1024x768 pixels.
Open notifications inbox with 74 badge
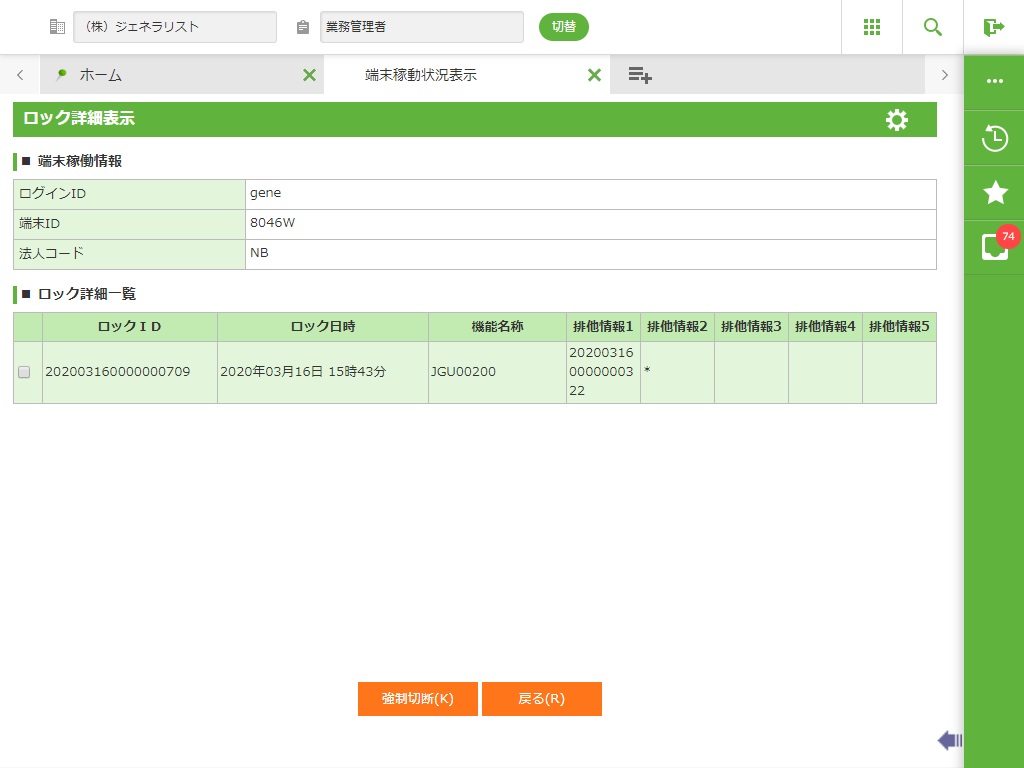(994, 246)
